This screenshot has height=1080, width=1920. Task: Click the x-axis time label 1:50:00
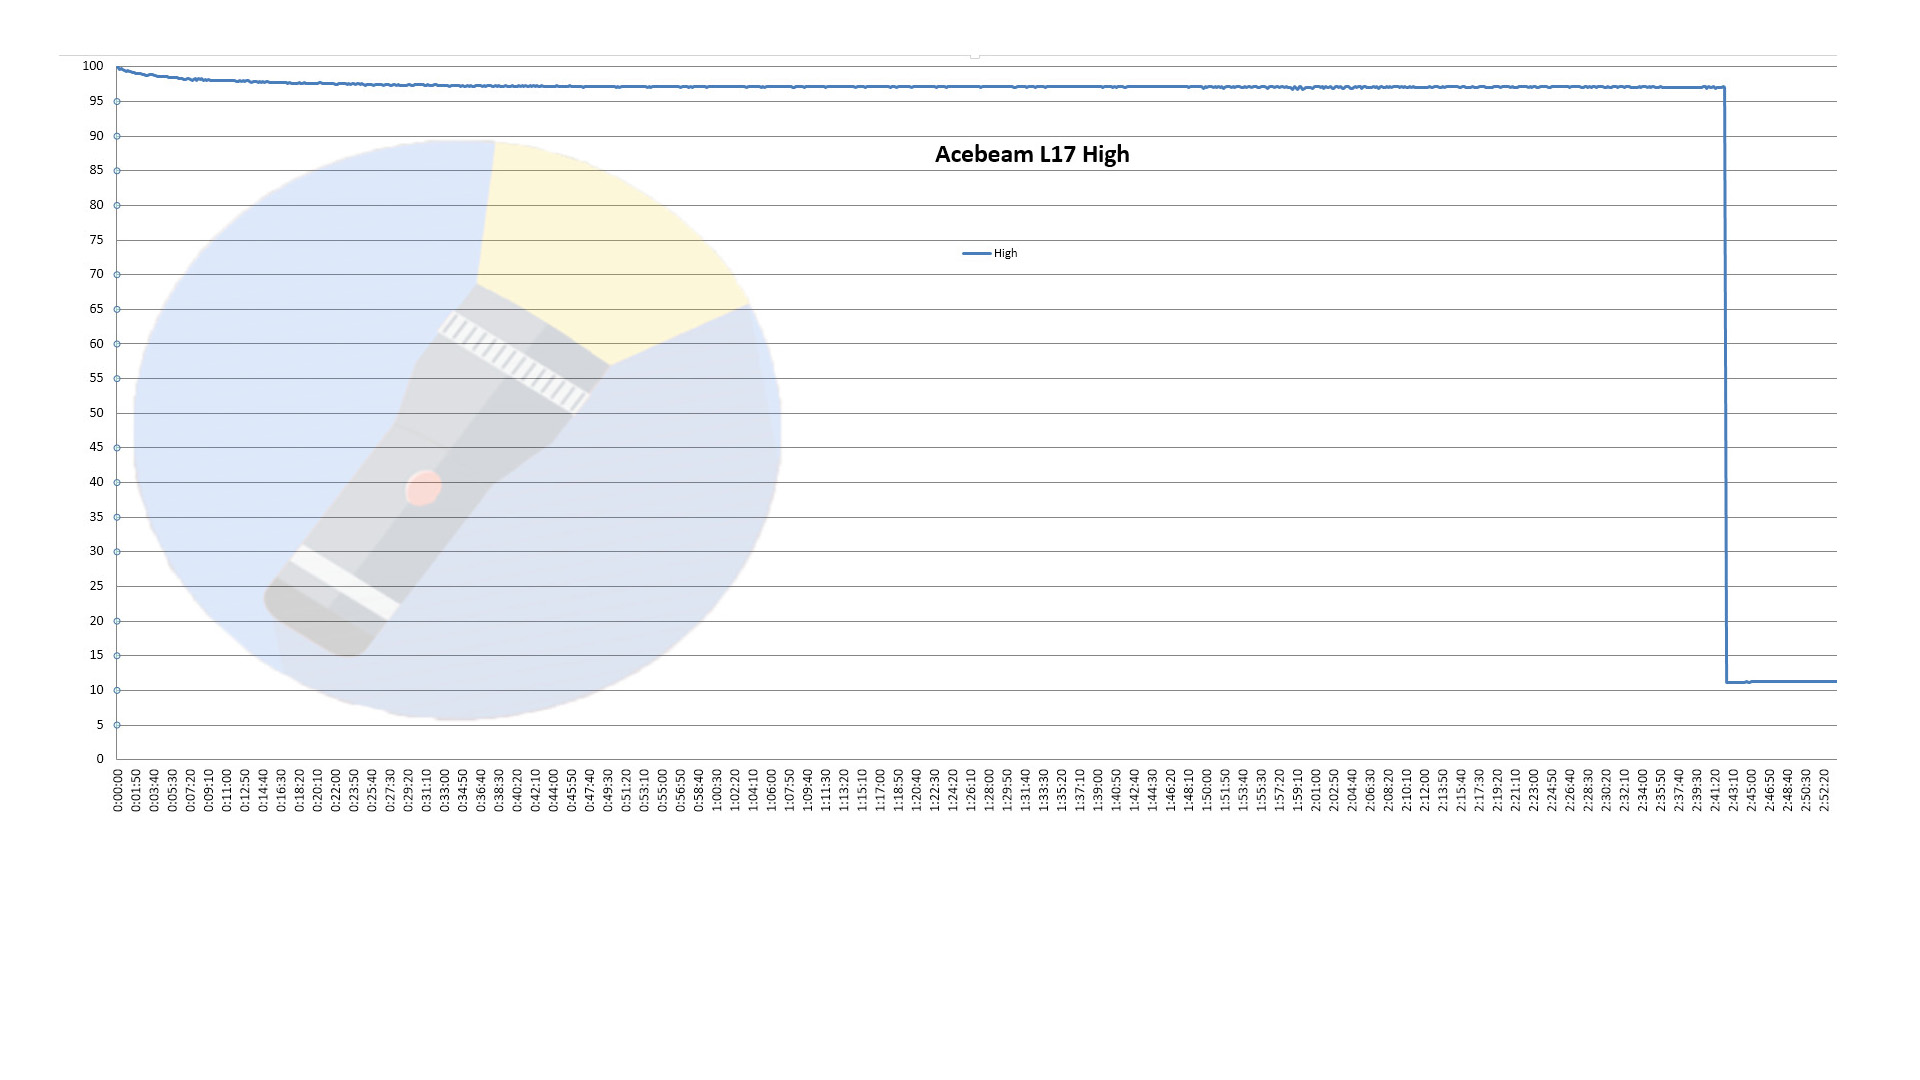click(x=1207, y=790)
